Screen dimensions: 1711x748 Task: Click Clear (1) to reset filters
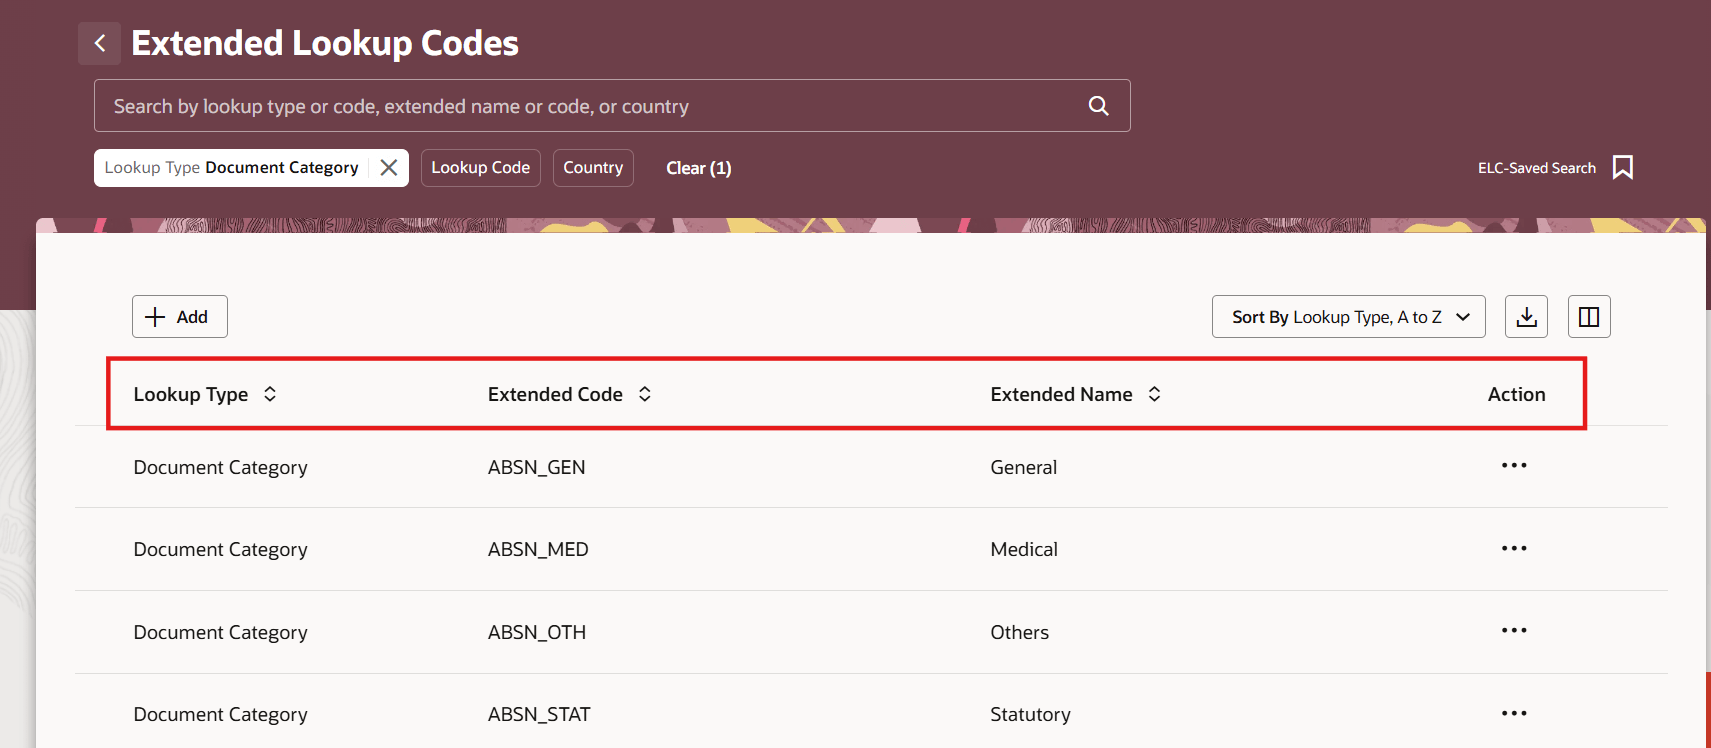[x=698, y=168]
